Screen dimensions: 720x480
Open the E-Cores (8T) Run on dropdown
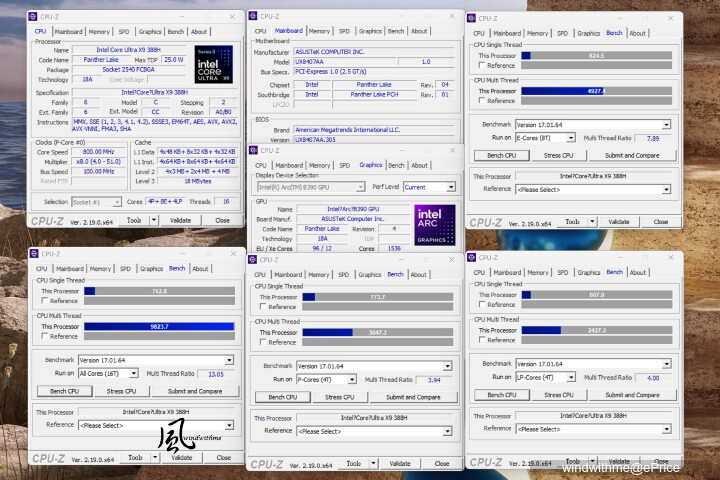tap(545, 138)
